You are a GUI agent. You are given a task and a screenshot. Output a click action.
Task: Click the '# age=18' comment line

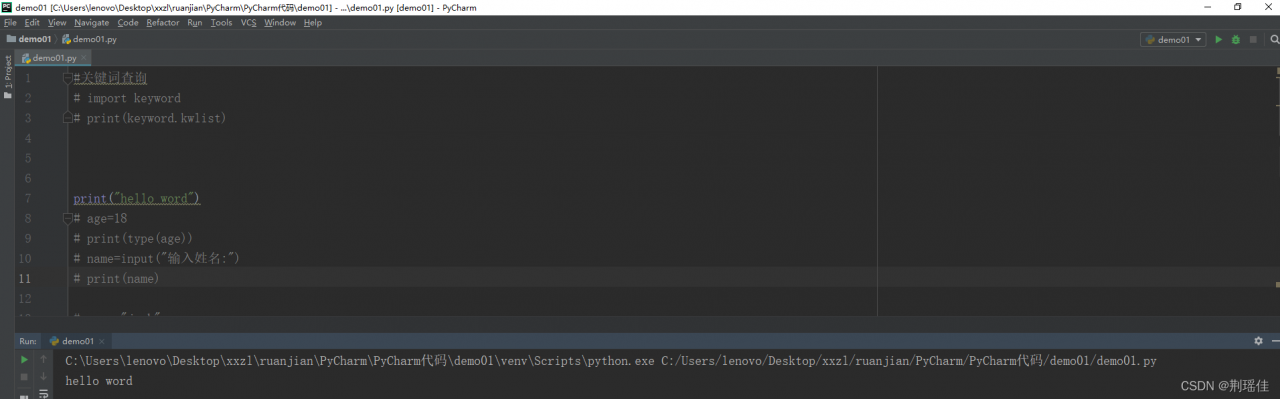pyautogui.click(x=100, y=218)
